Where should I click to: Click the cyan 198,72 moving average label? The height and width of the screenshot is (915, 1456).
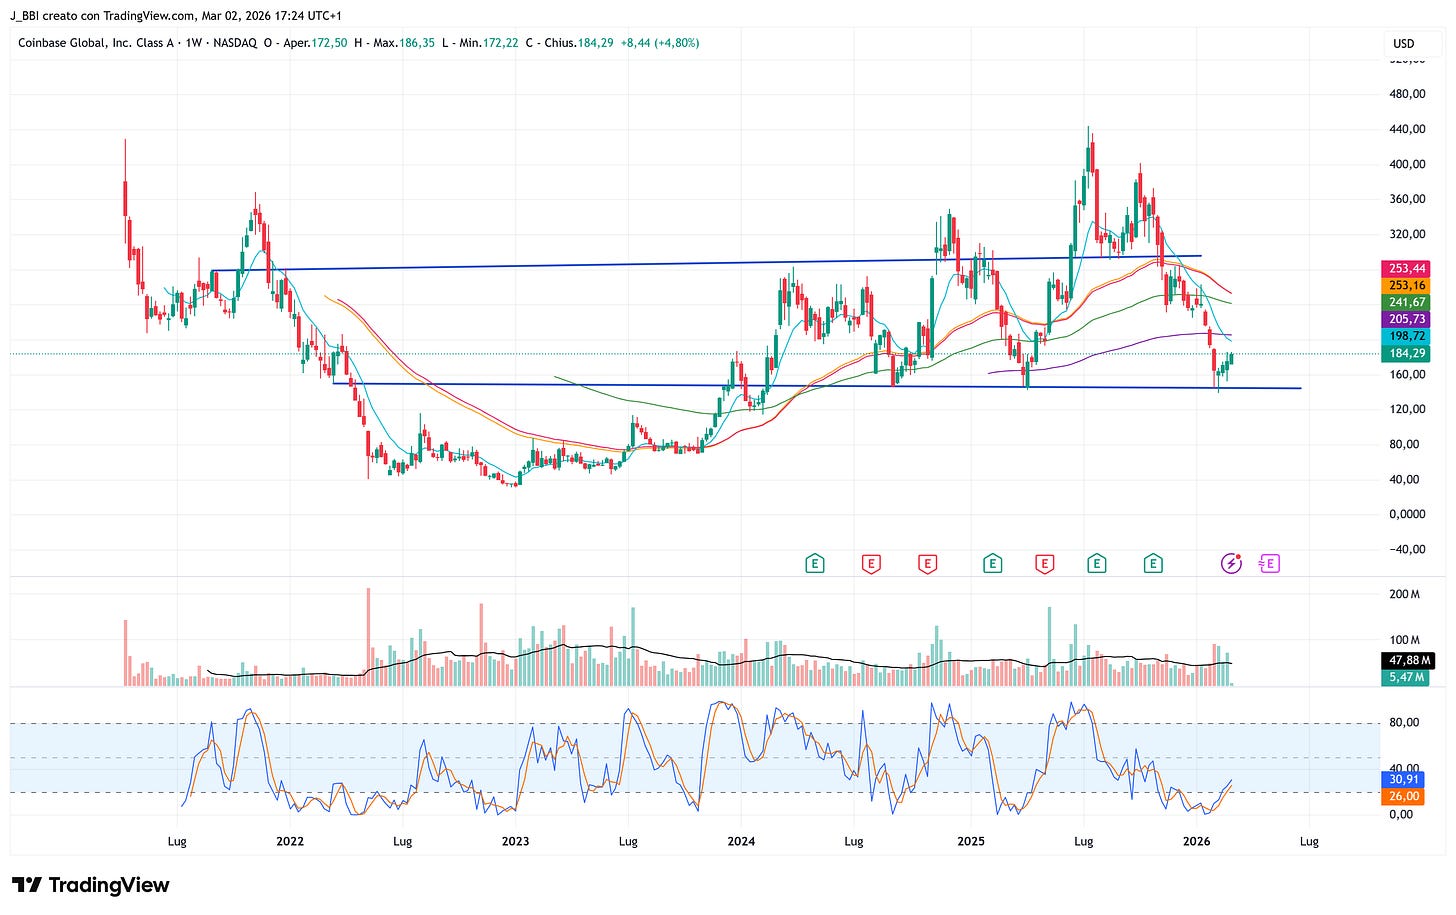[1407, 336]
